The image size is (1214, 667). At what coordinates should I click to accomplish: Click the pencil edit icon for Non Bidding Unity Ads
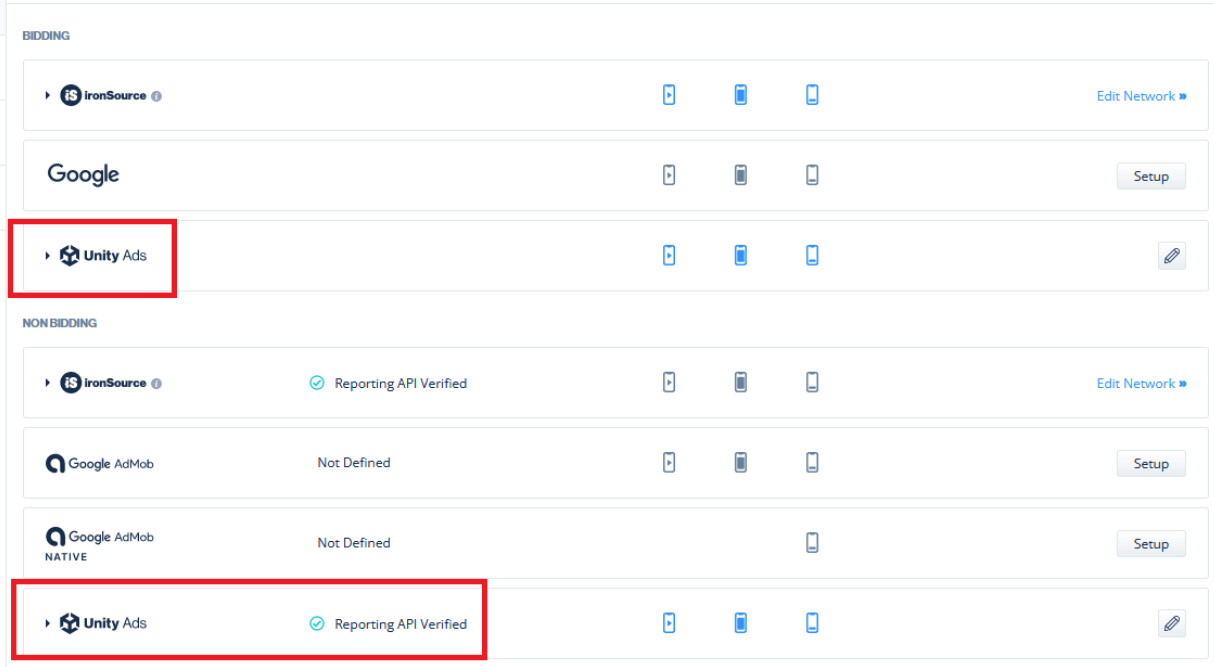1171,624
